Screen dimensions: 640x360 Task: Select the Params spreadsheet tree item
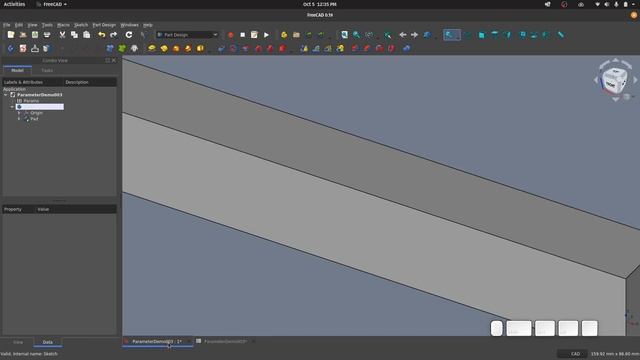pyautogui.click(x=28, y=101)
